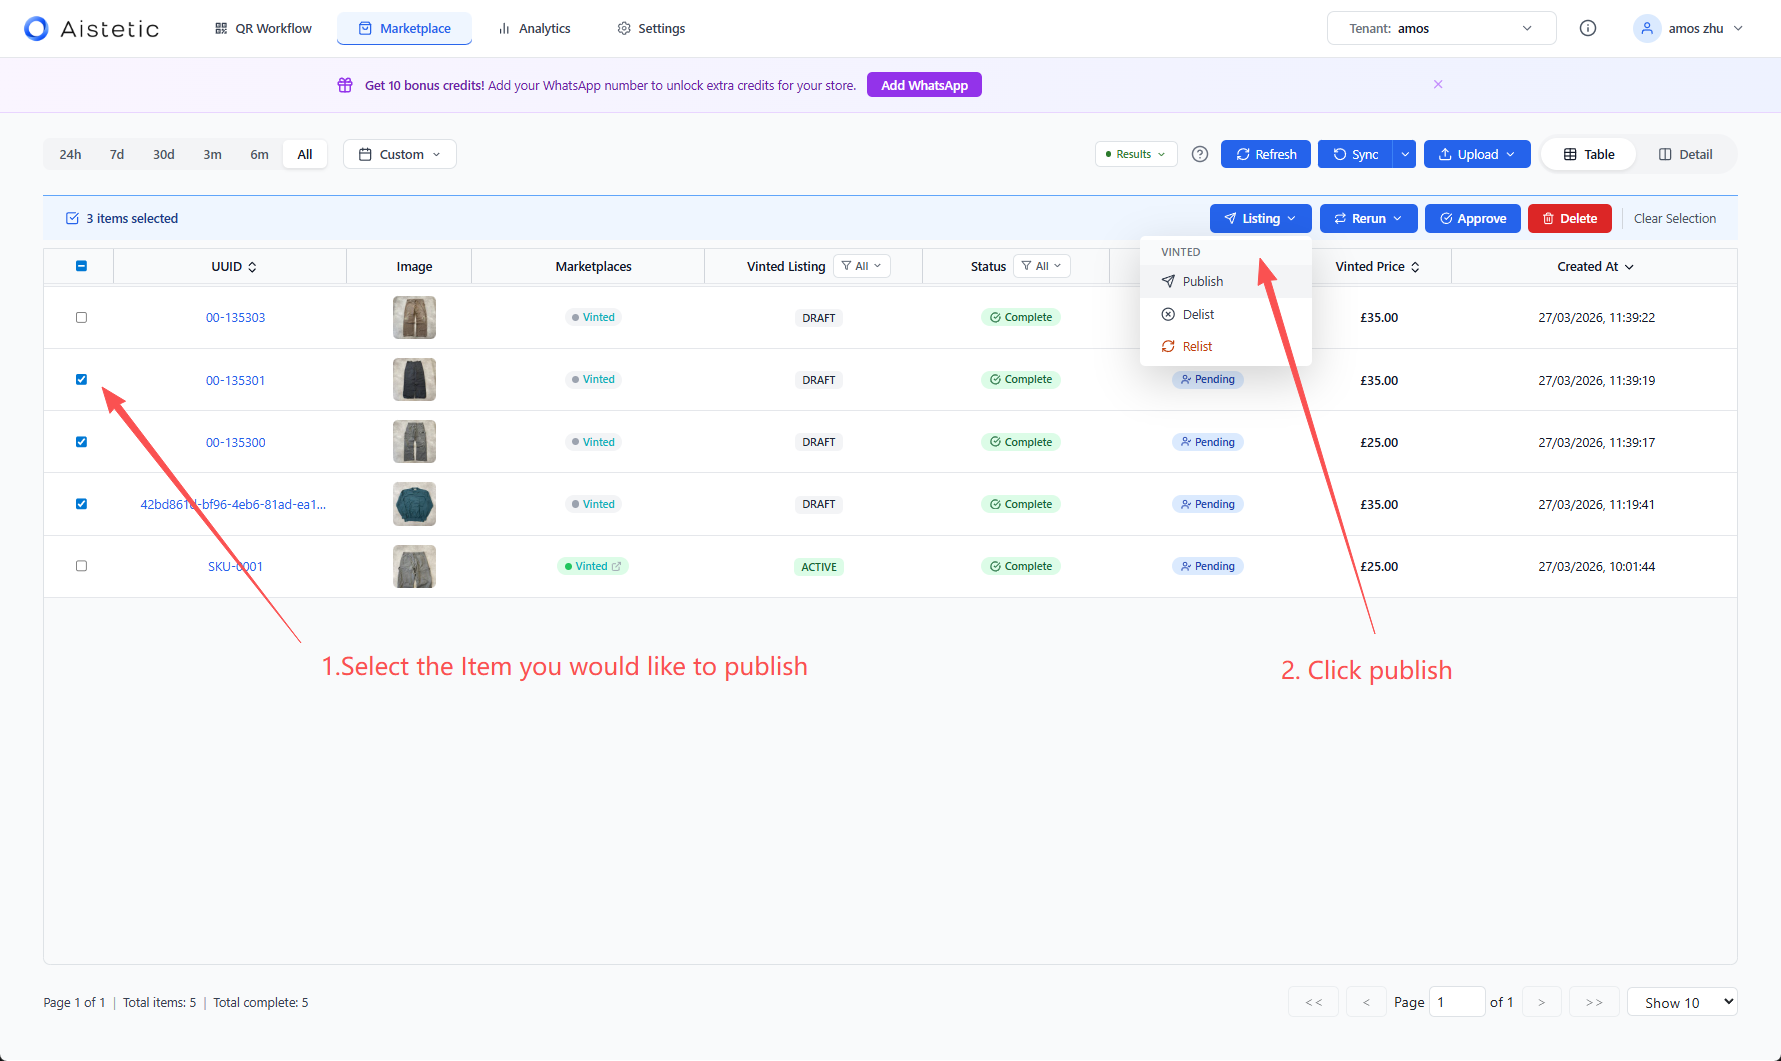This screenshot has height=1061, width=1781.
Task: Choose Relist in the Vinted menu
Action: pyautogui.click(x=1225, y=346)
